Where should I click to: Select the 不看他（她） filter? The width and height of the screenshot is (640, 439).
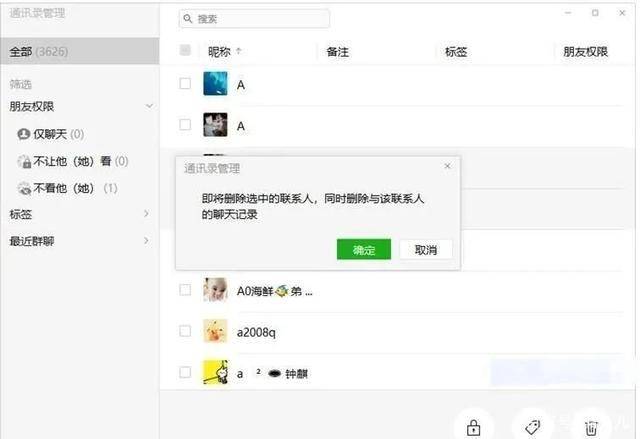(67, 188)
